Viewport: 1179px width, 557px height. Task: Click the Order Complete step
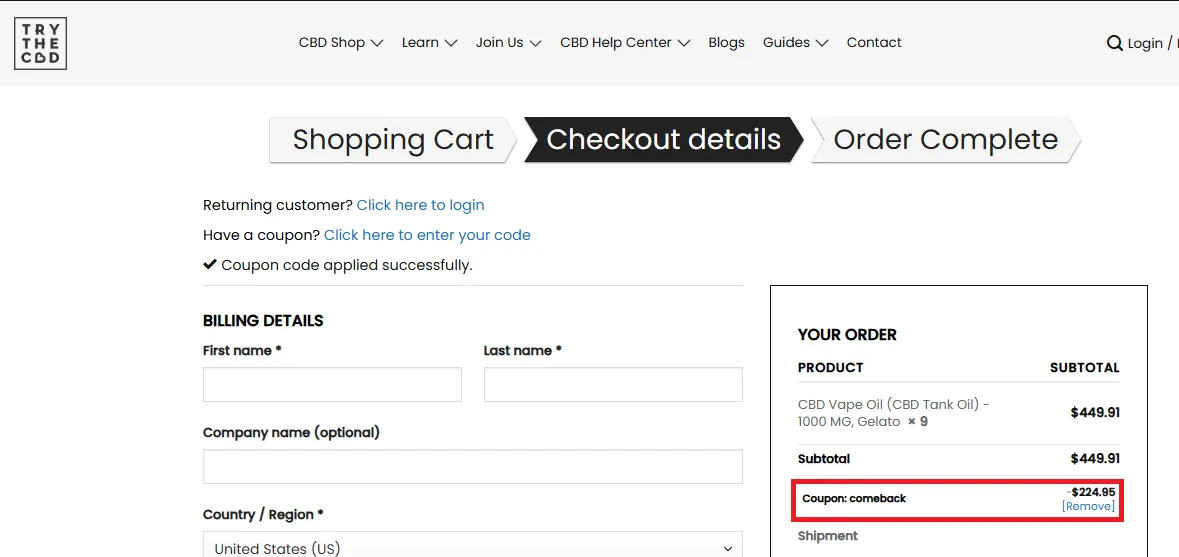945,140
